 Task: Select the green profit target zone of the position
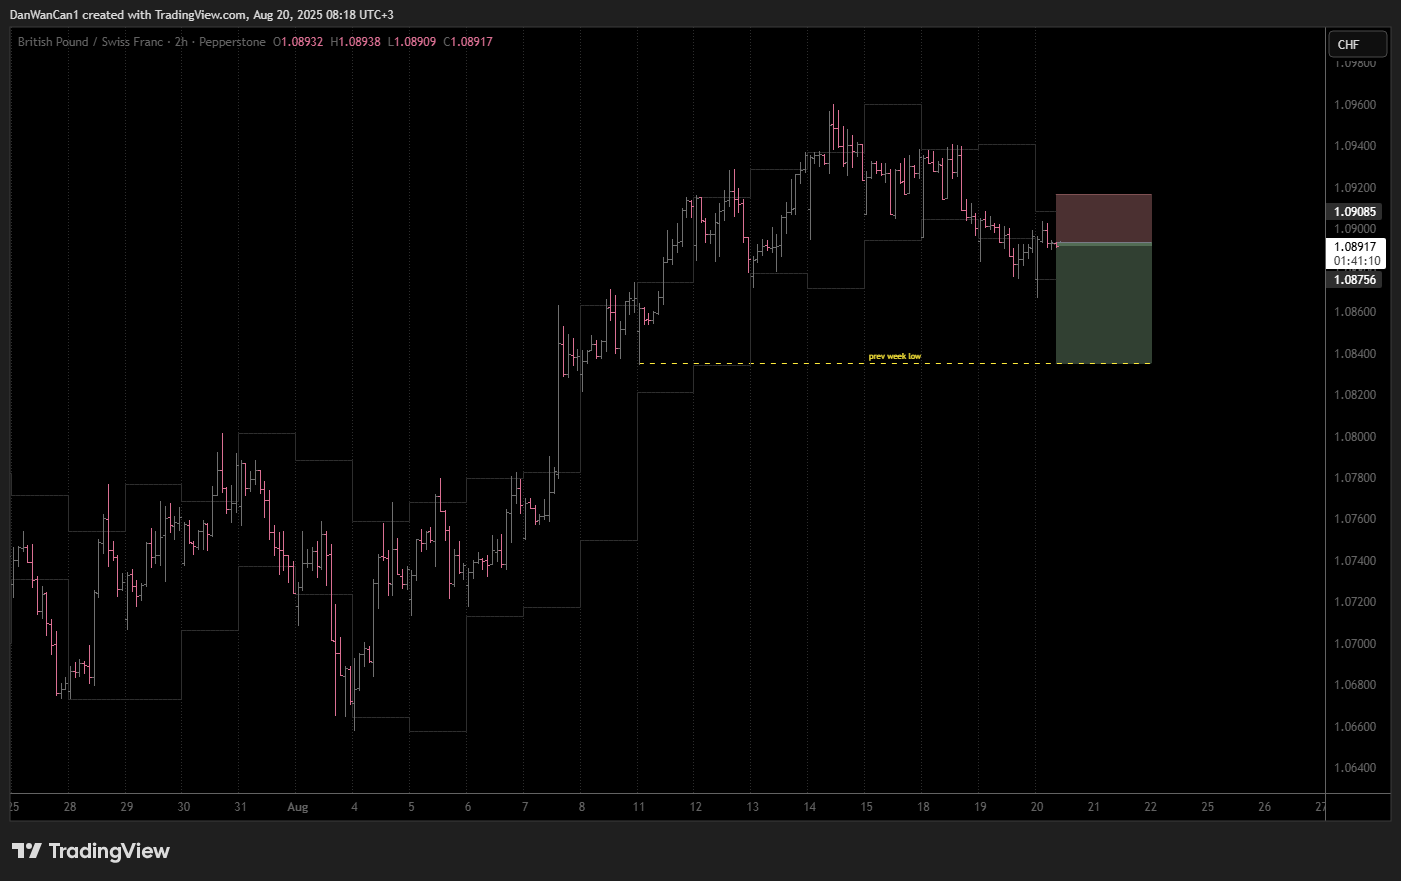[1104, 304]
